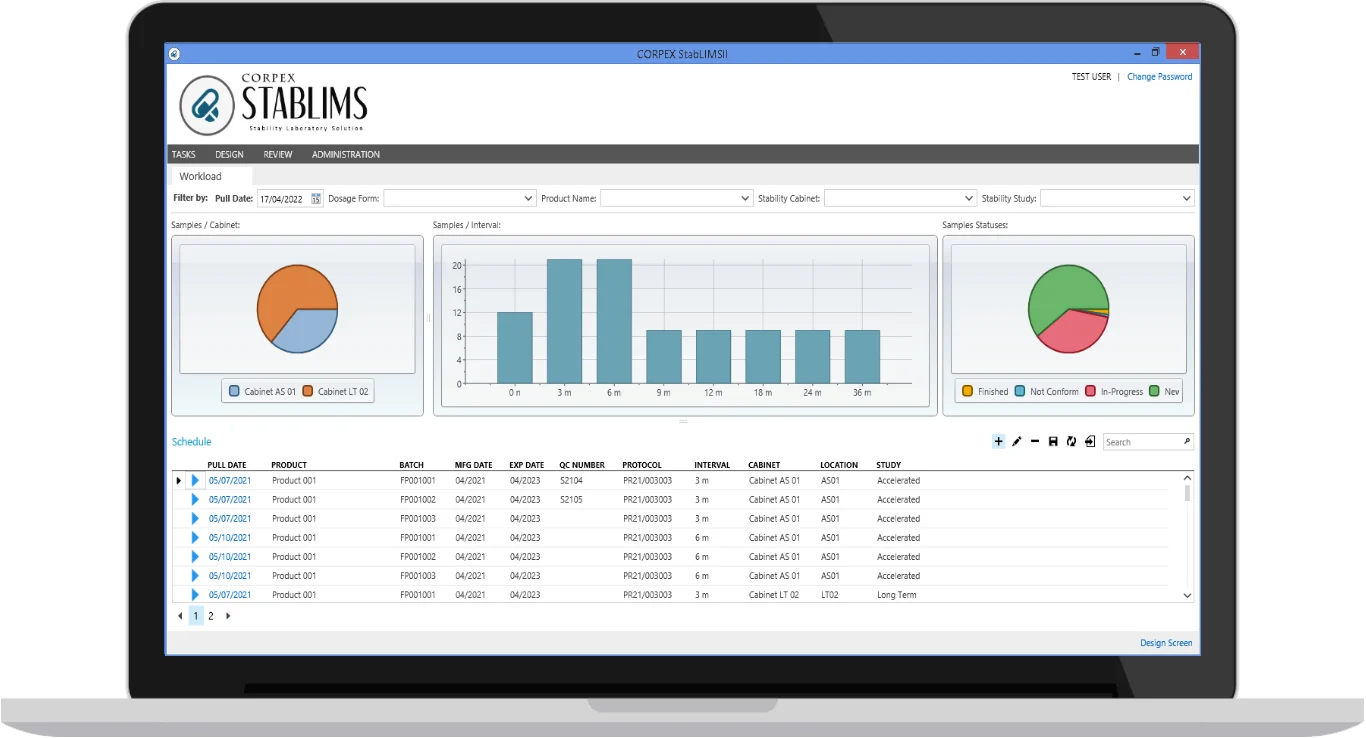1366x738 pixels.
Task: Click the New status color swatch
Action: [x=1152, y=391]
